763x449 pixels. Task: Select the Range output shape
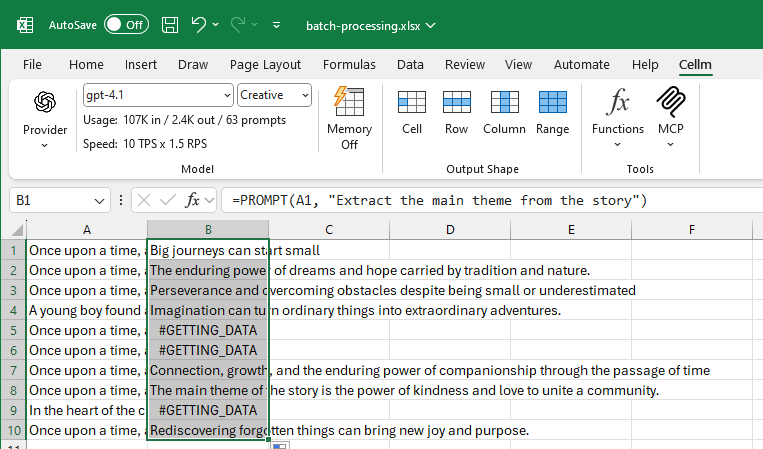pos(552,103)
